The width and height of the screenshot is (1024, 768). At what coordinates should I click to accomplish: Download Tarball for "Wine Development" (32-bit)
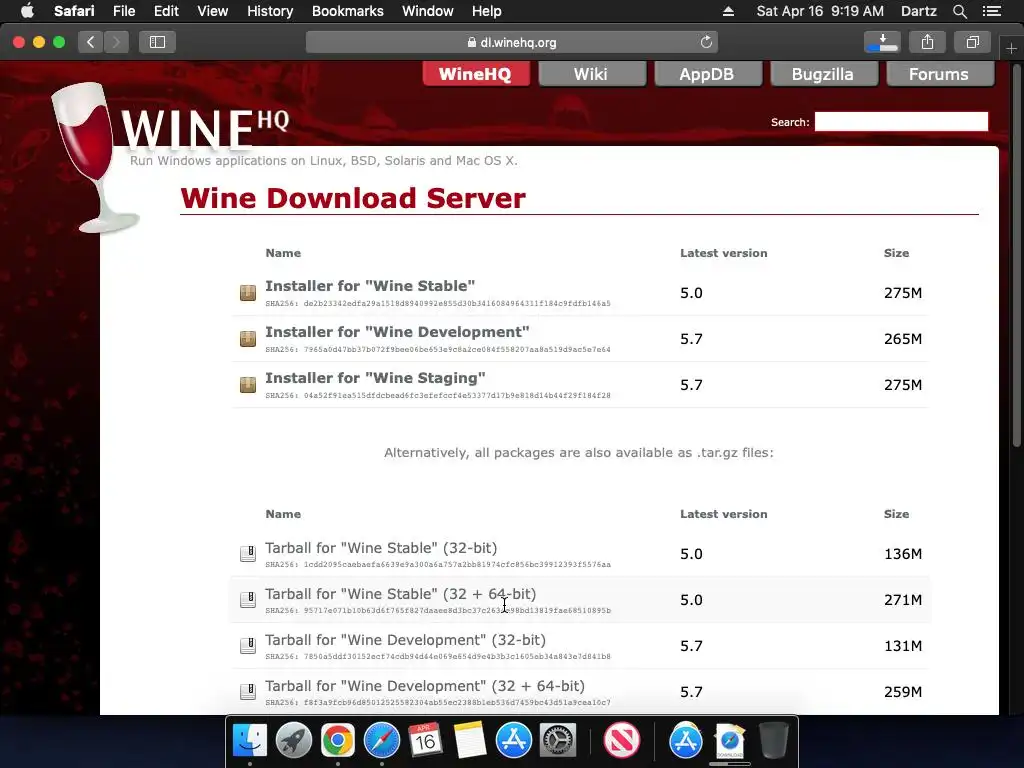tap(405, 640)
